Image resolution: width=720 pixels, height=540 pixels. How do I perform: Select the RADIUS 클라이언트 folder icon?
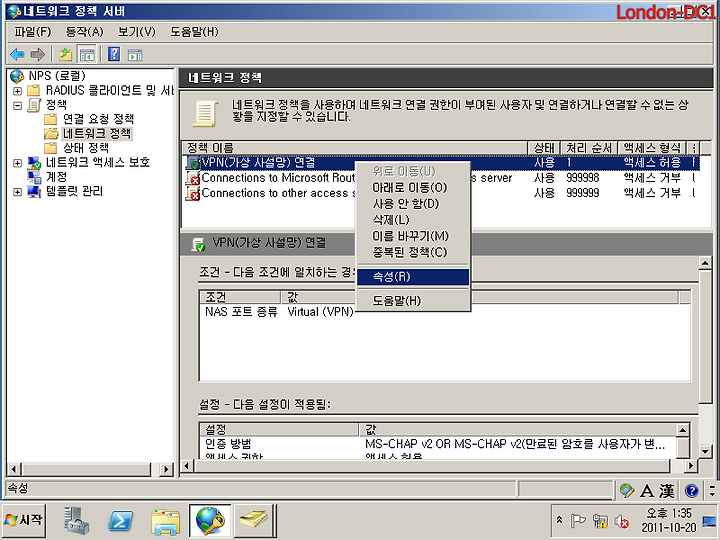pyautogui.click(x=34, y=90)
